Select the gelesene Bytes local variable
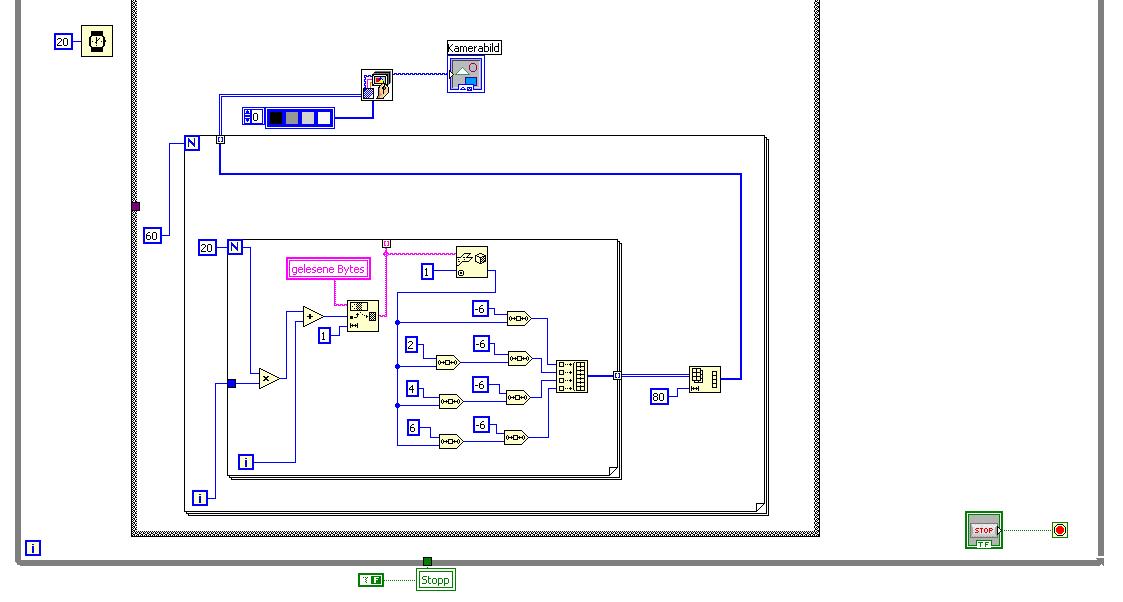 coord(329,269)
